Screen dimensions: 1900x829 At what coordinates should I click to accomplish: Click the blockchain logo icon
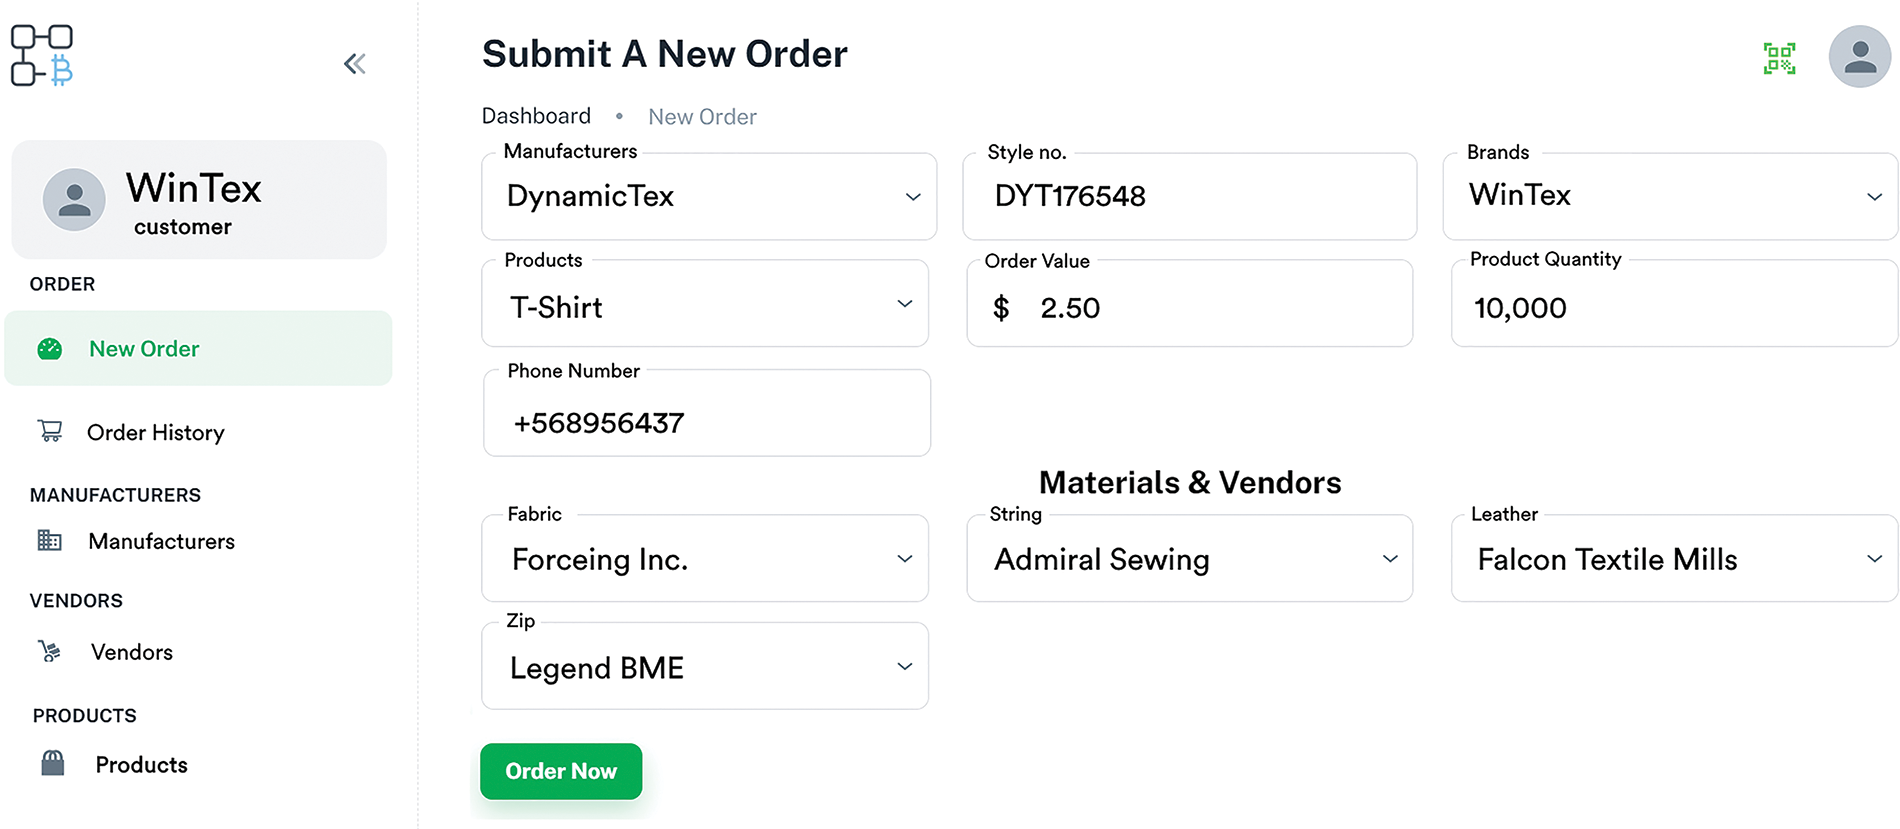(42, 56)
